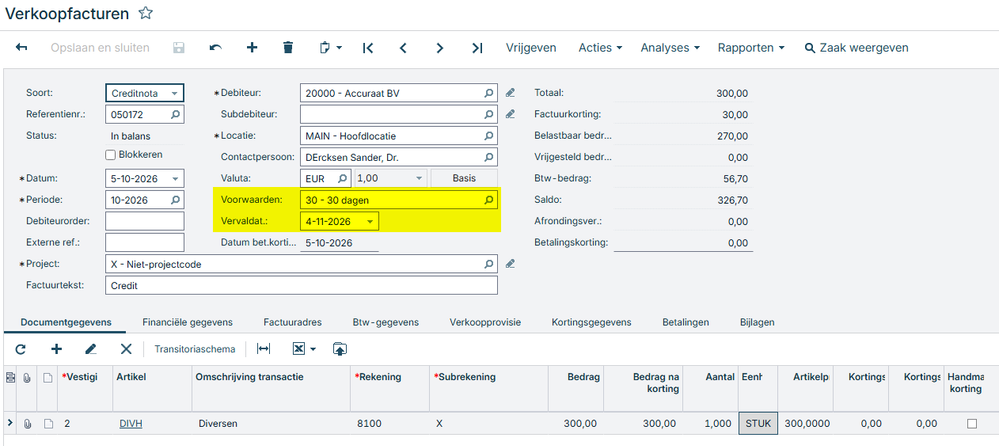Click attachment paperclip in the DIVH row

click(x=27, y=424)
